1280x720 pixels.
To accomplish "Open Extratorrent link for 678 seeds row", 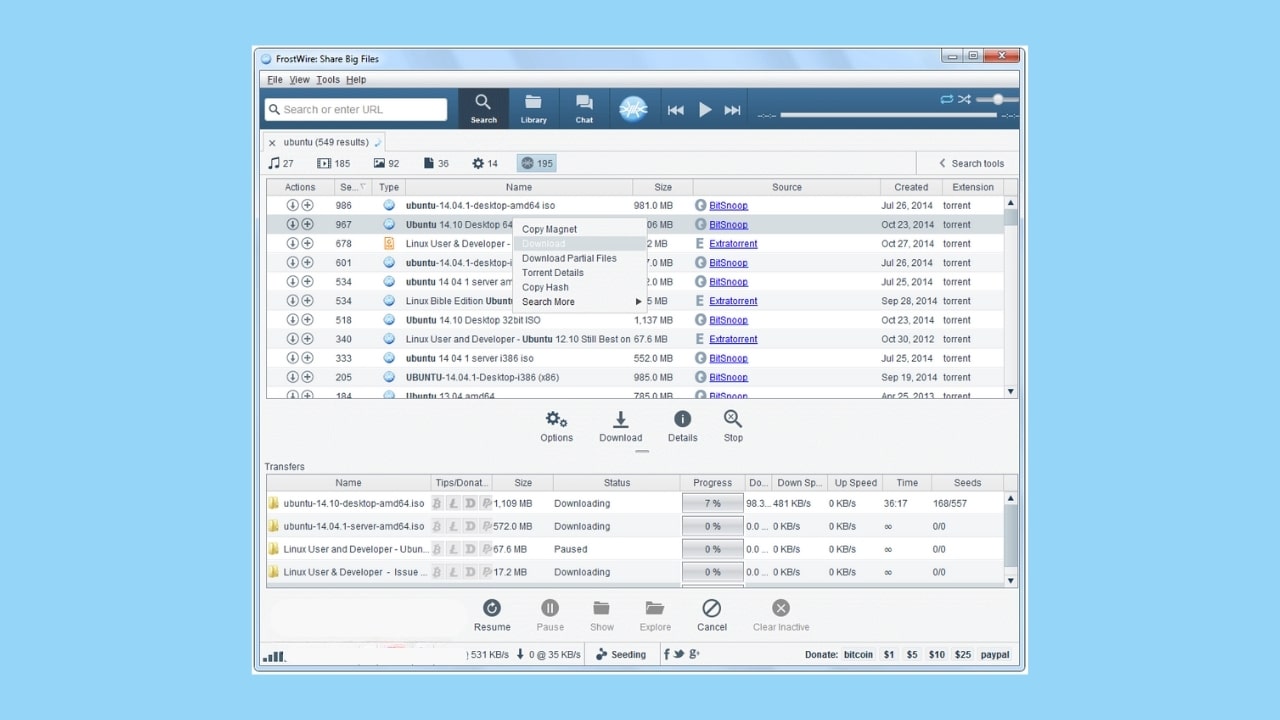I will pos(733,244).
